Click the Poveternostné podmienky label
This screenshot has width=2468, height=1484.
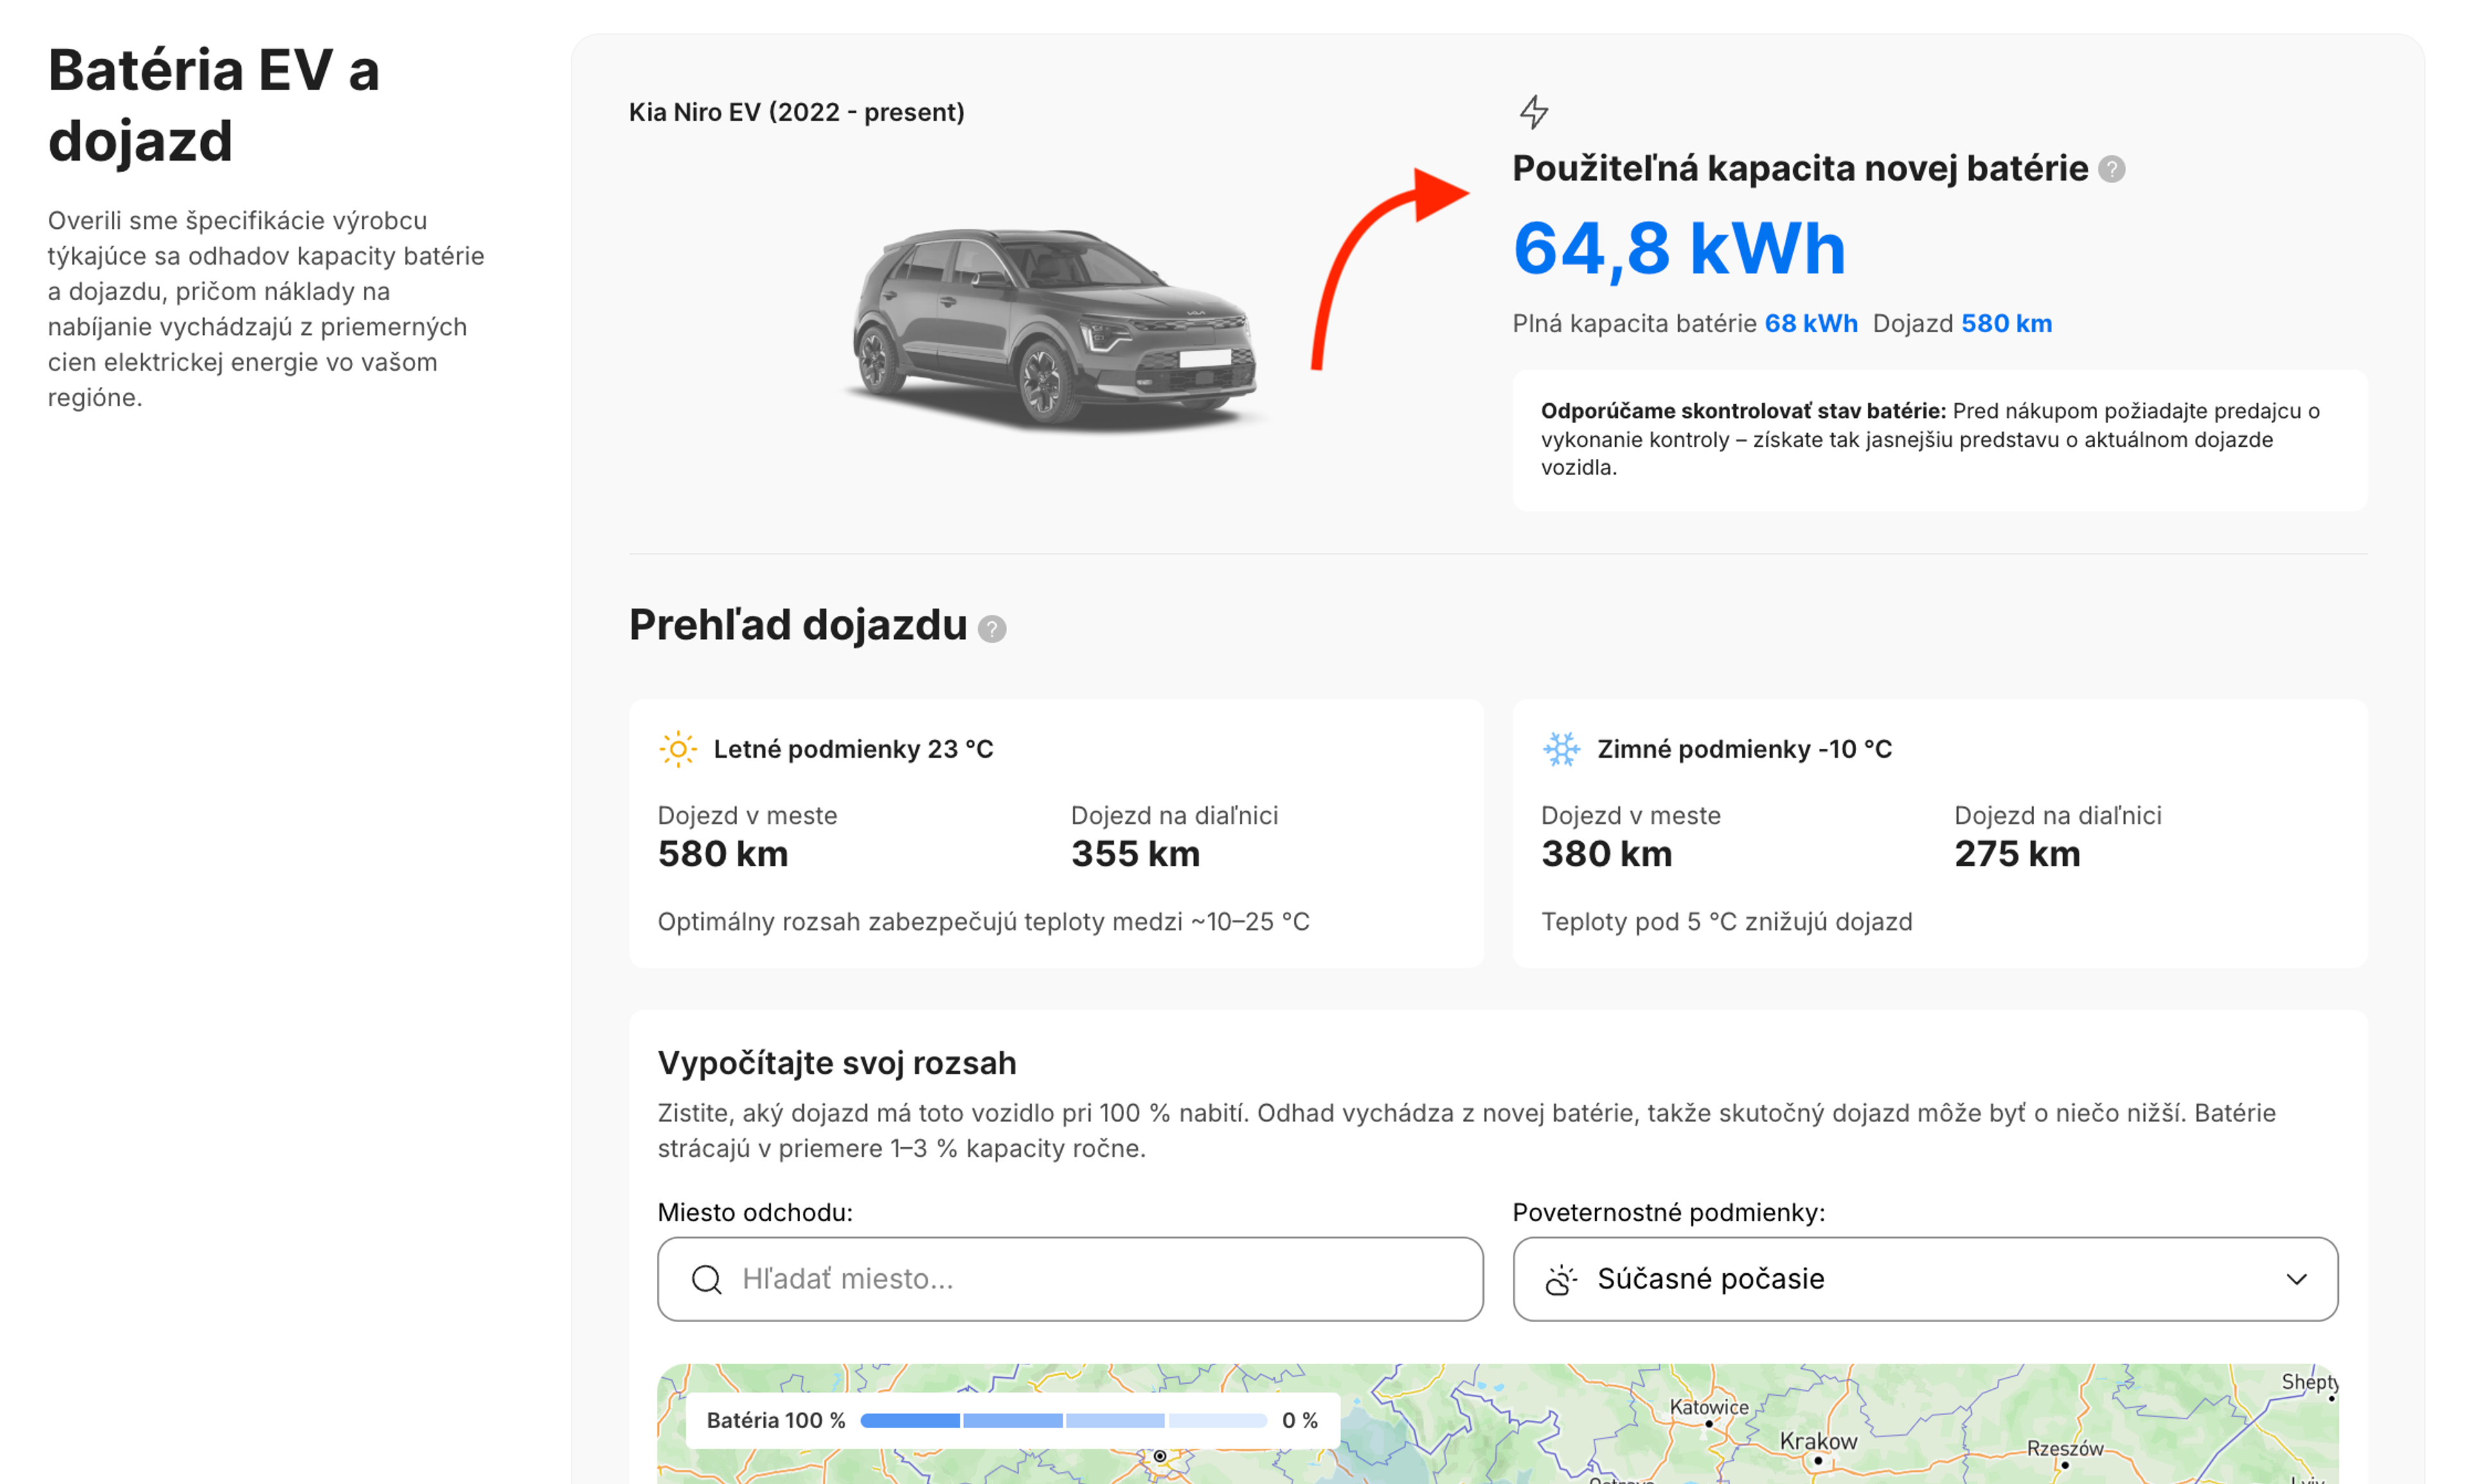pos(1668,1212)
